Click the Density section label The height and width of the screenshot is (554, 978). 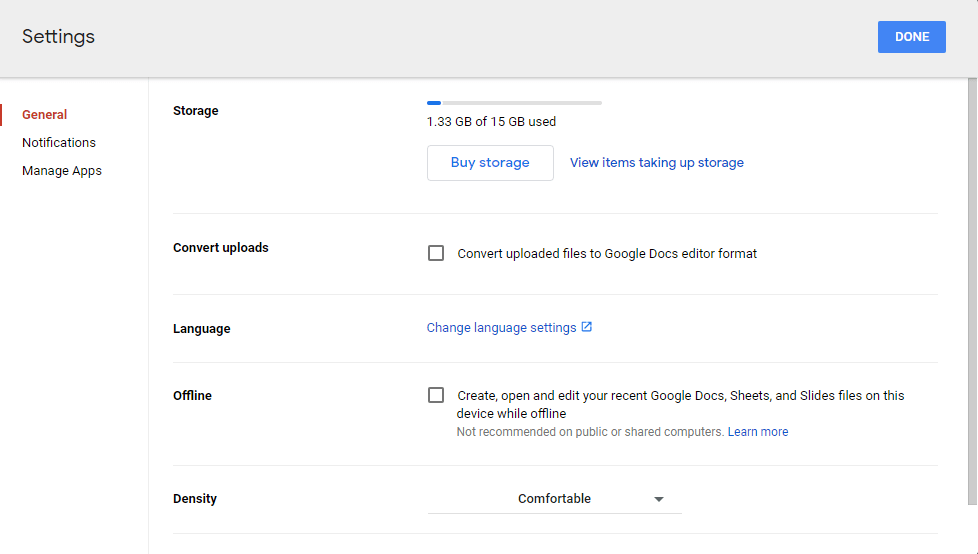click(x=195, y=499)
